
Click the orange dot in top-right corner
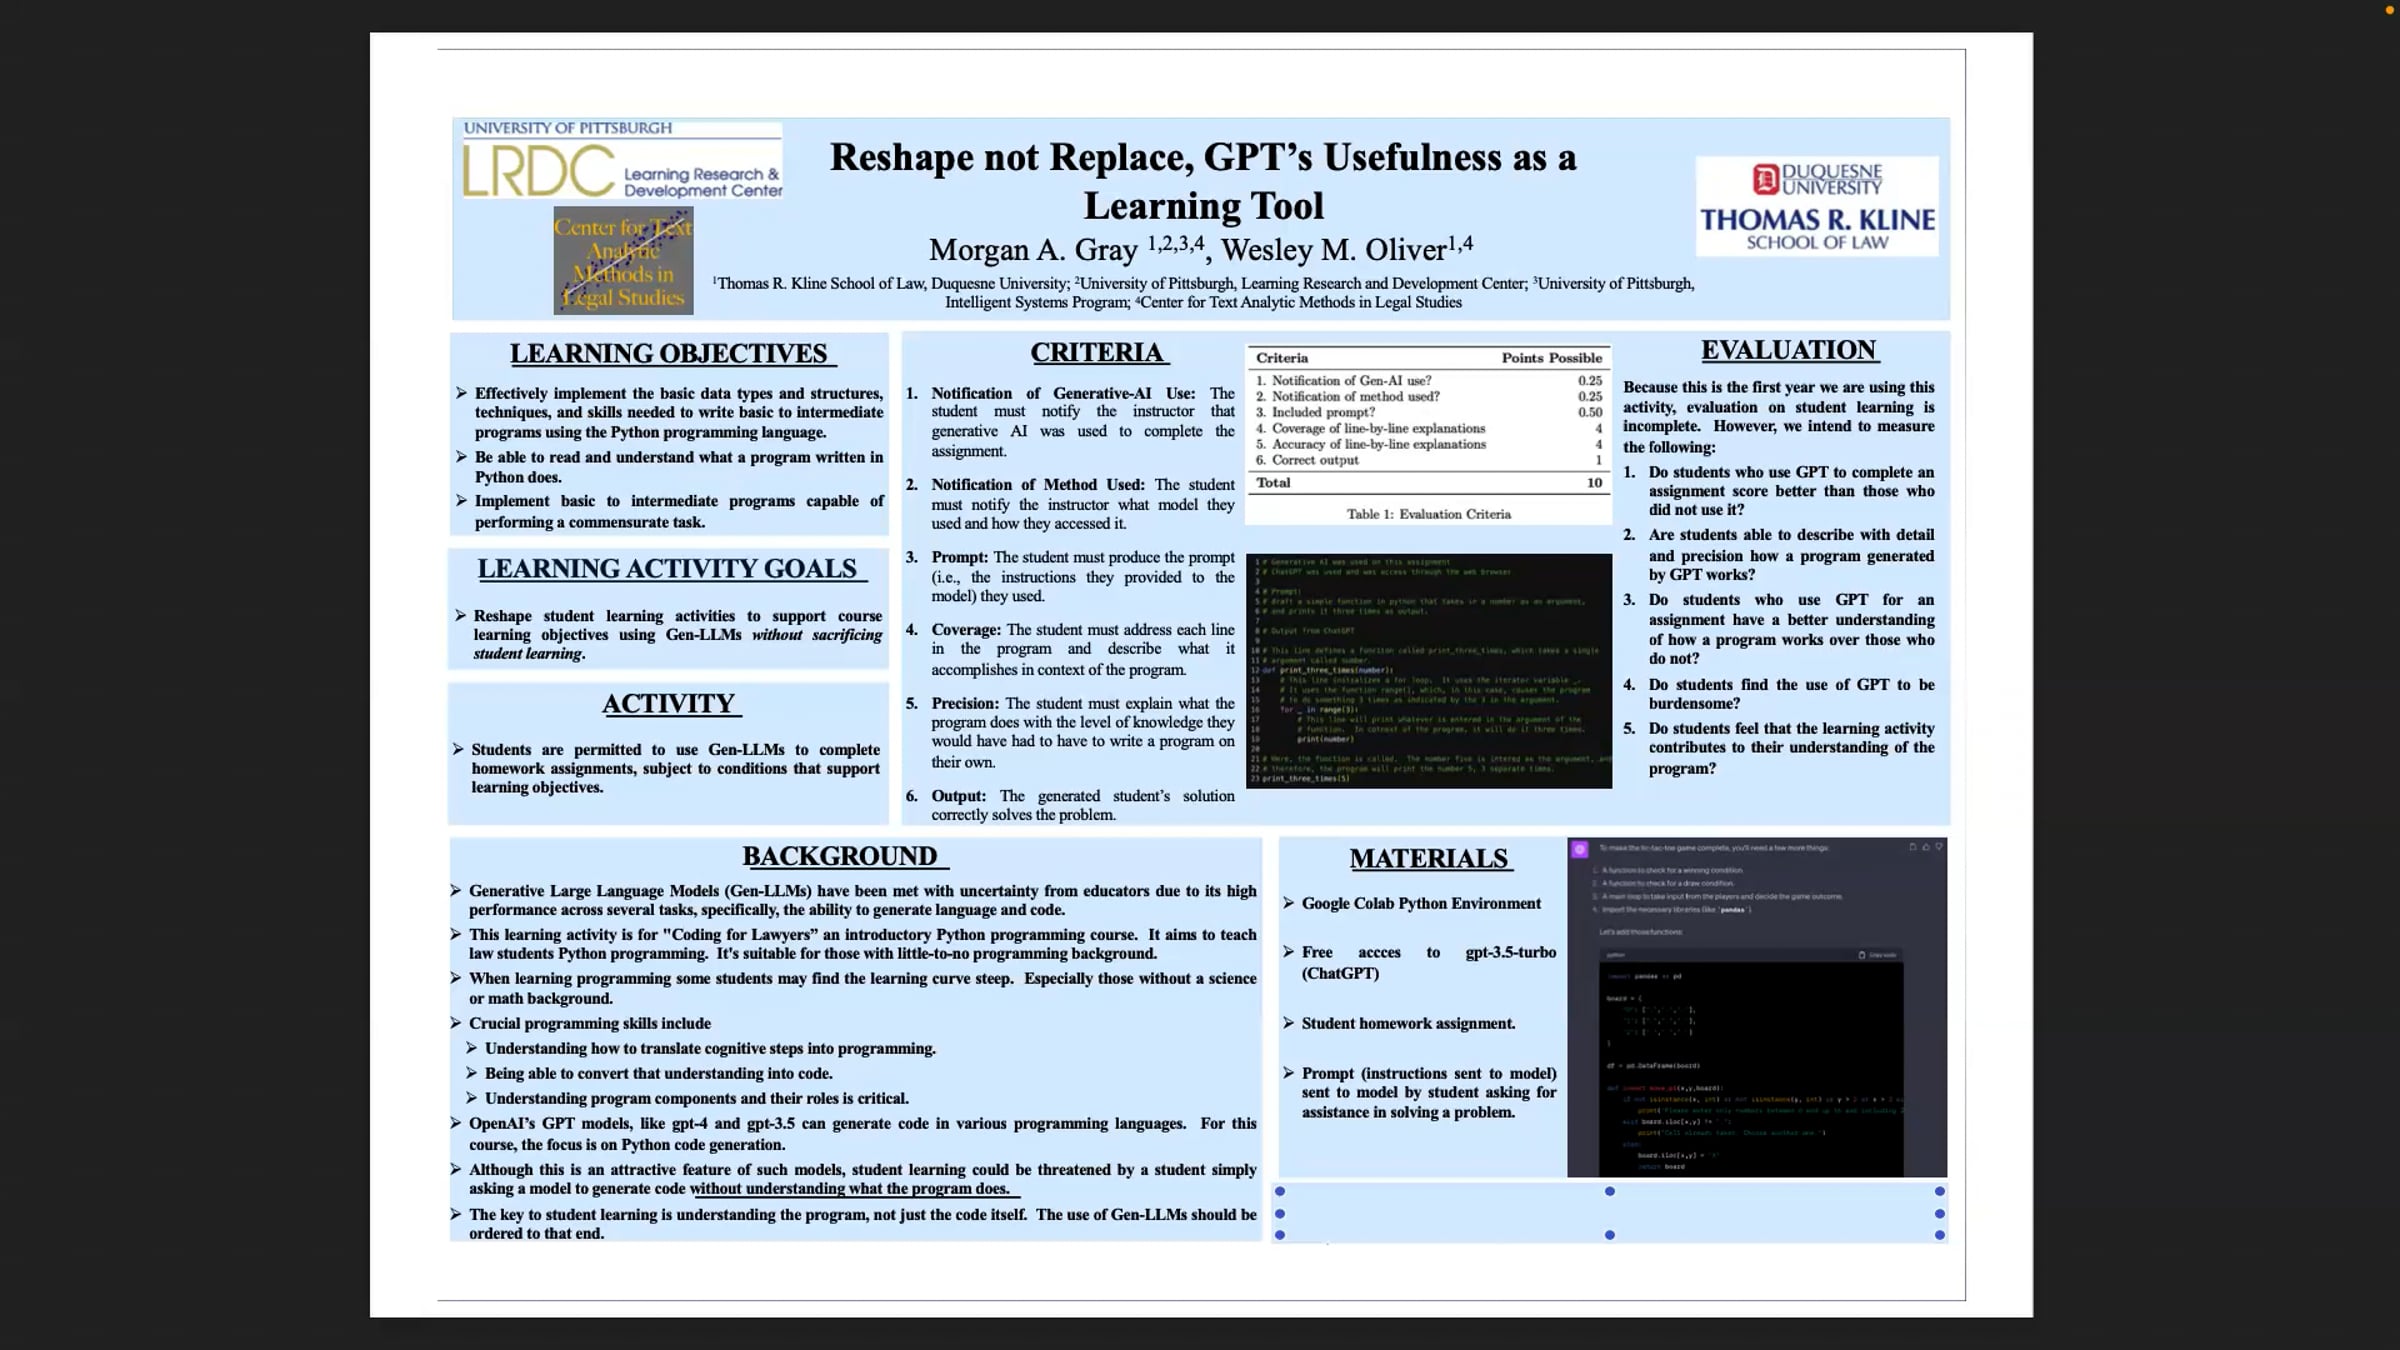(2390, 10)
